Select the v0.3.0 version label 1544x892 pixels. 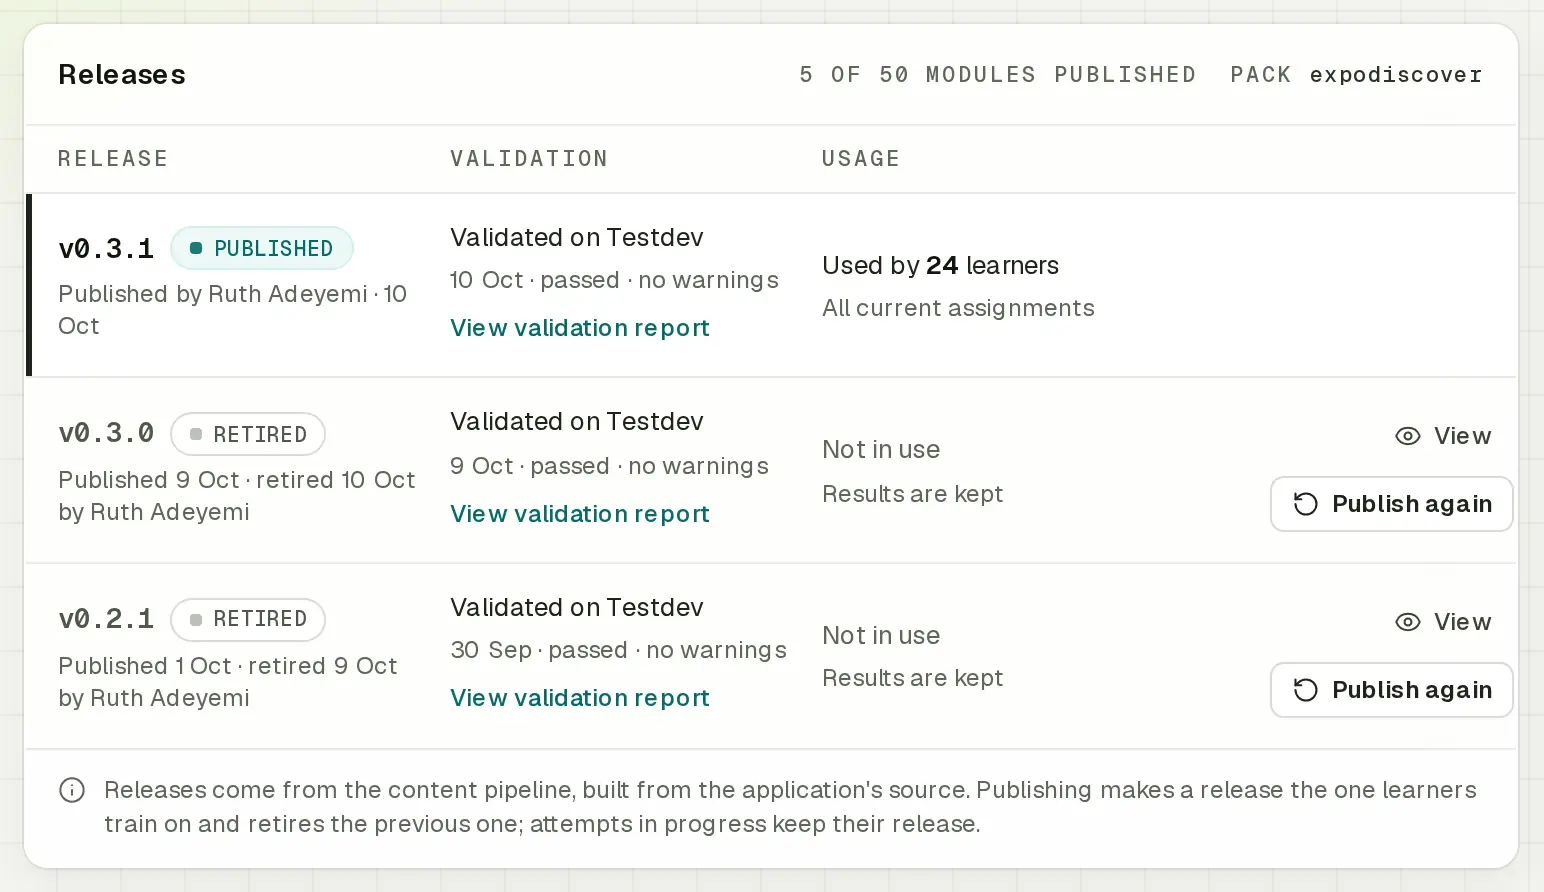click(106, 433)
